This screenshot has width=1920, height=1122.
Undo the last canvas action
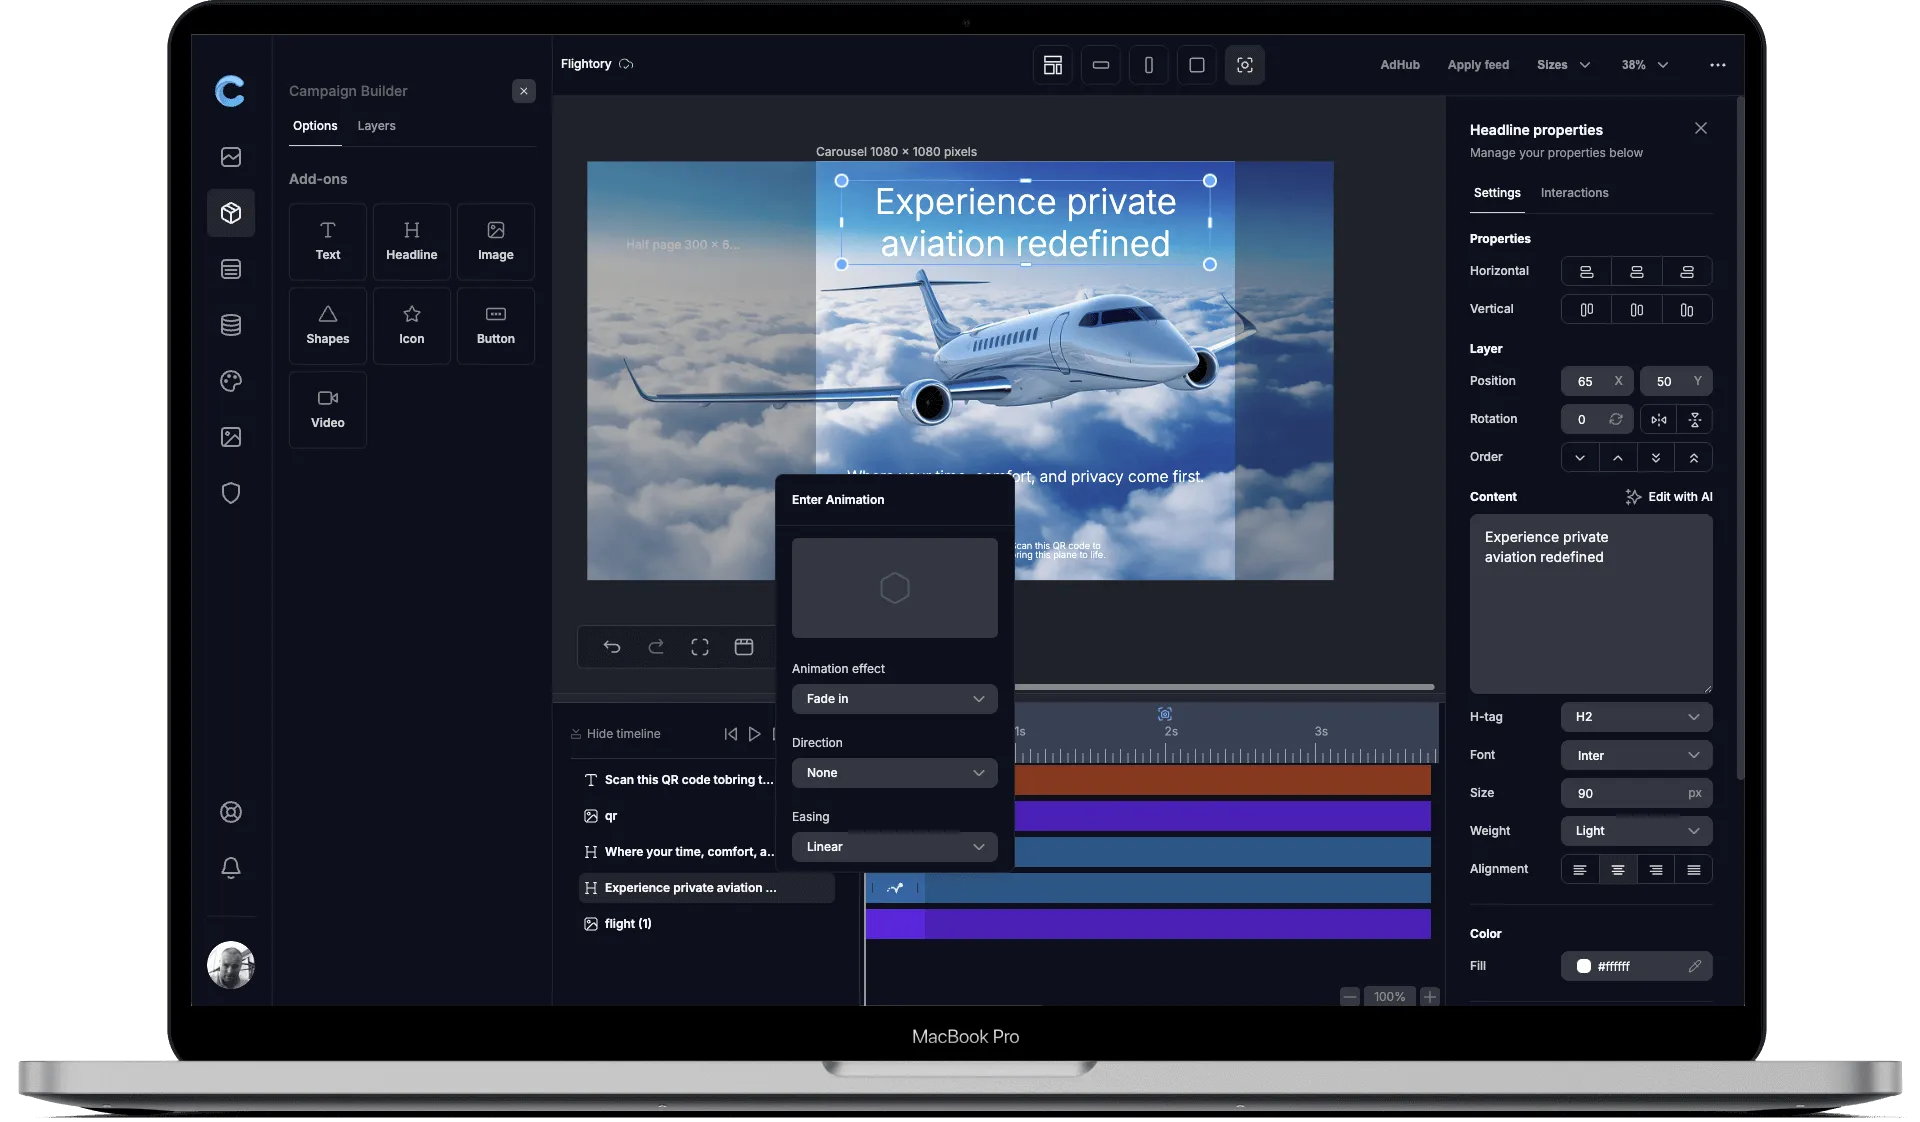[x=612, y=647]
